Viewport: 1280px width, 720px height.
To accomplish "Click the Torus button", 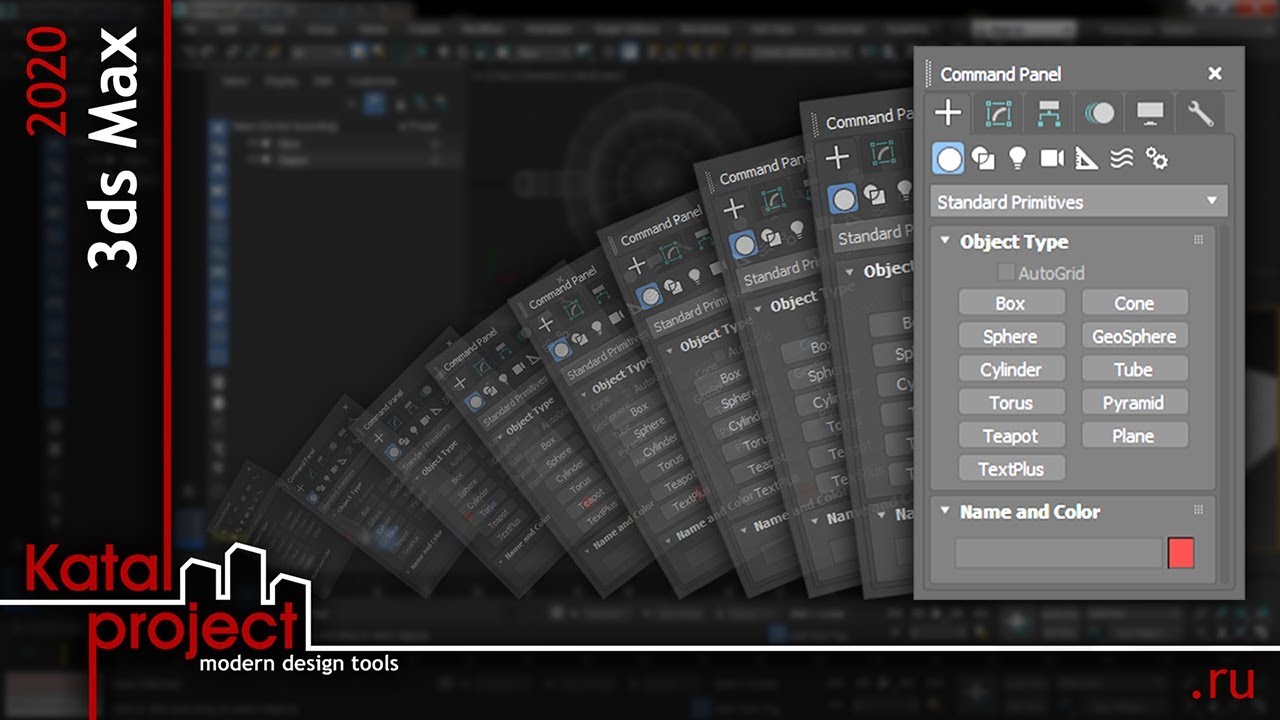I will pos(1011,402).
